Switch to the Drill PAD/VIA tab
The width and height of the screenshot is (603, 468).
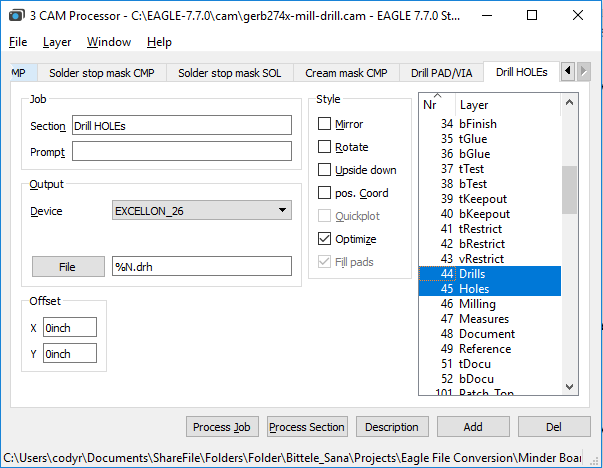(442, 73)
